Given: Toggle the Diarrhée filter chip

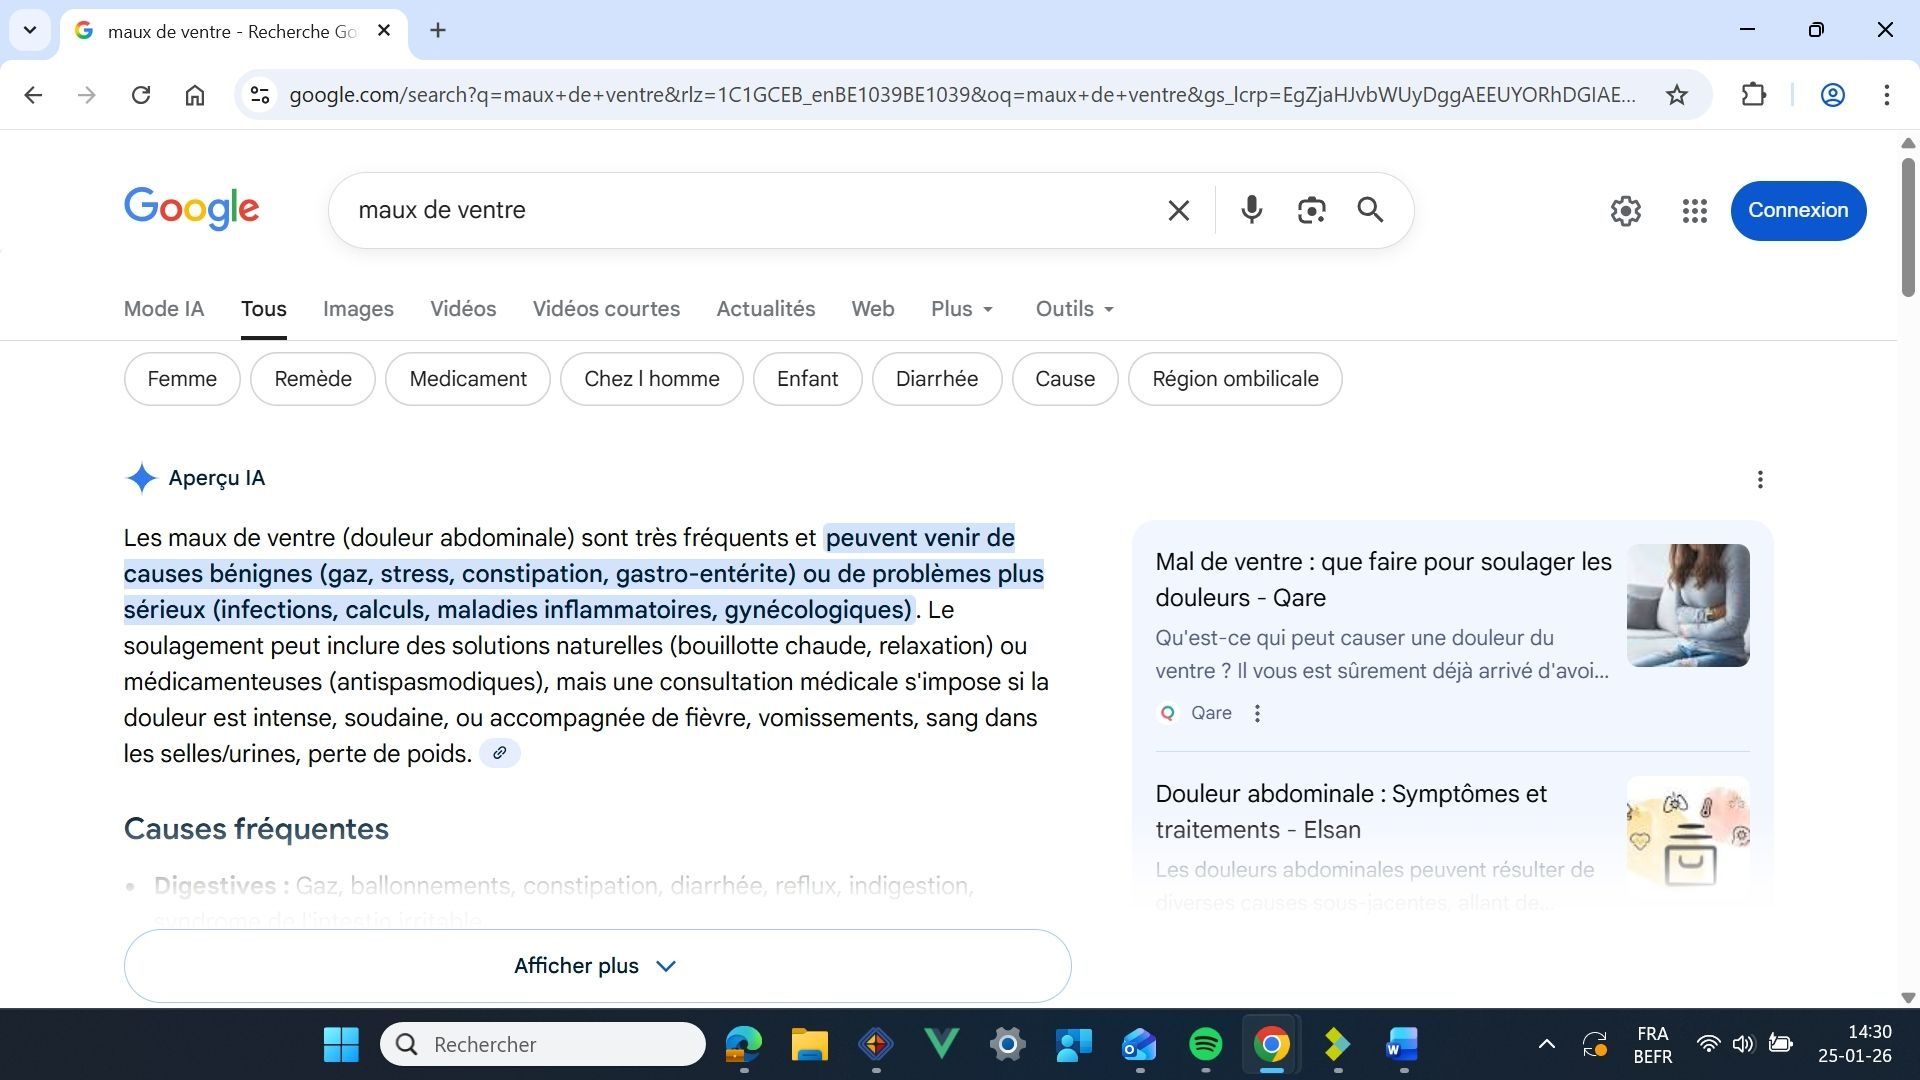Looking at the screenshot, I should click(937, 378).
